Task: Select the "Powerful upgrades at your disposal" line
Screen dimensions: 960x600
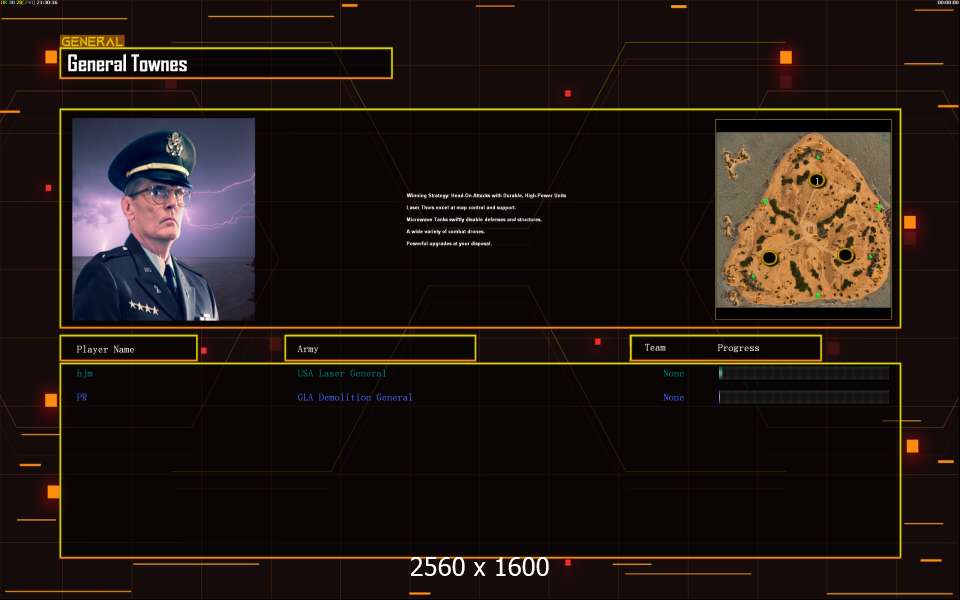Action: point(449,244)
